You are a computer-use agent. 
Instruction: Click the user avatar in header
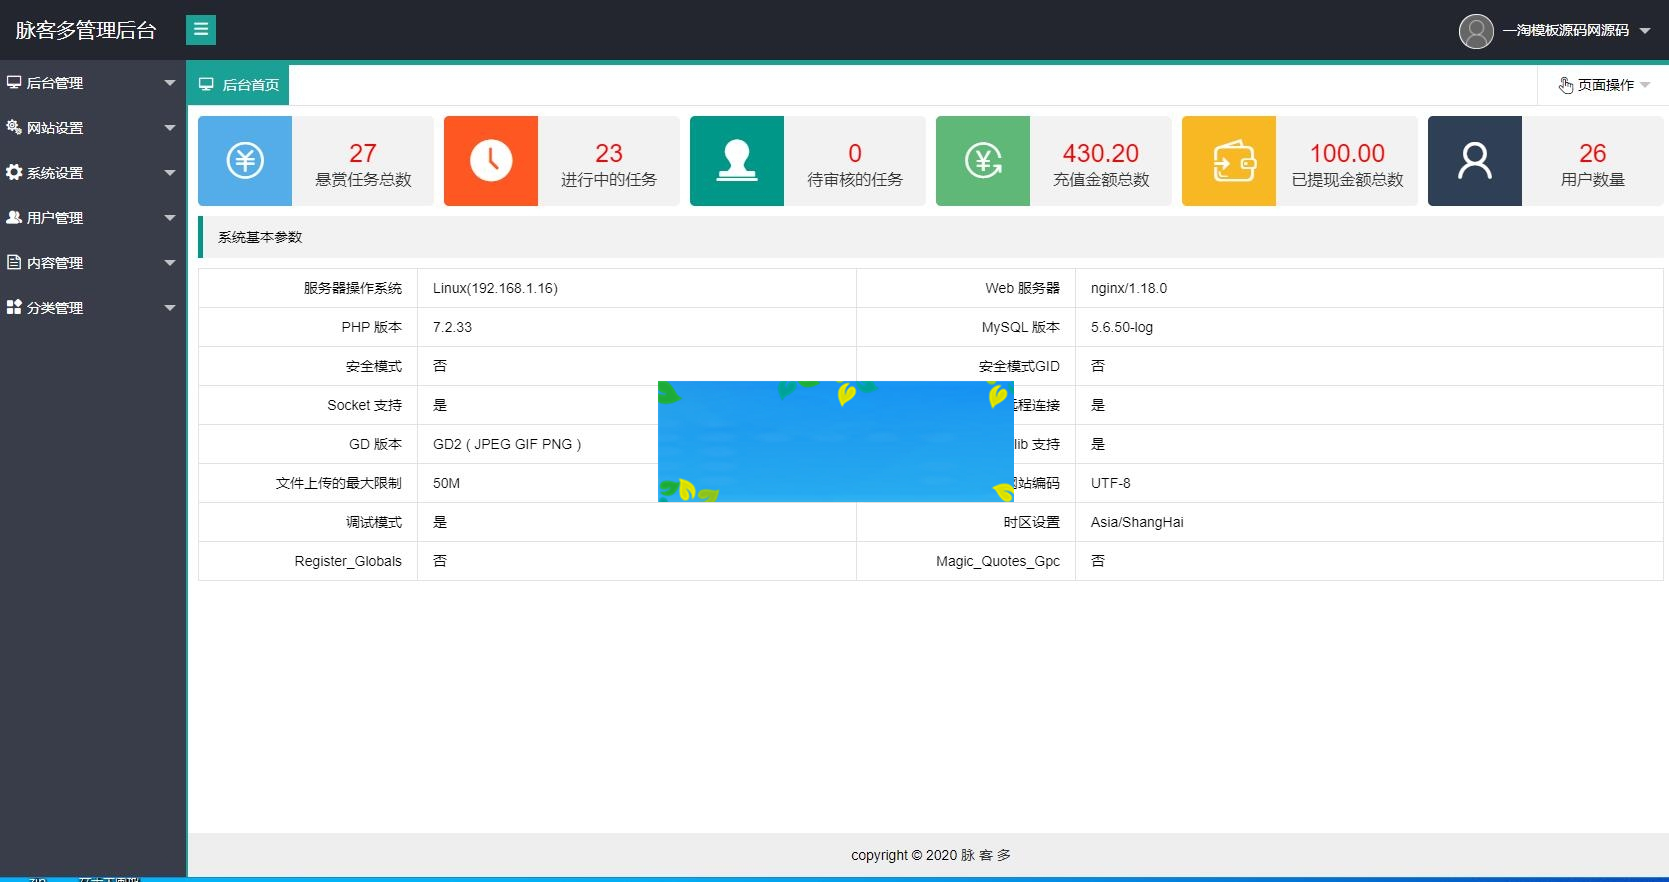[1476, 31]
